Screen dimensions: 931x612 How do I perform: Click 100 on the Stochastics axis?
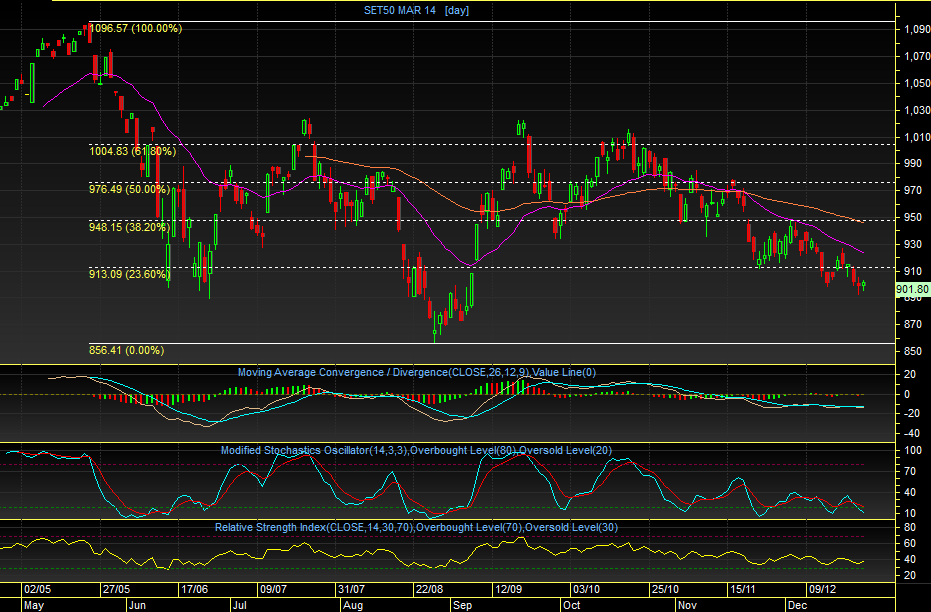913,451
